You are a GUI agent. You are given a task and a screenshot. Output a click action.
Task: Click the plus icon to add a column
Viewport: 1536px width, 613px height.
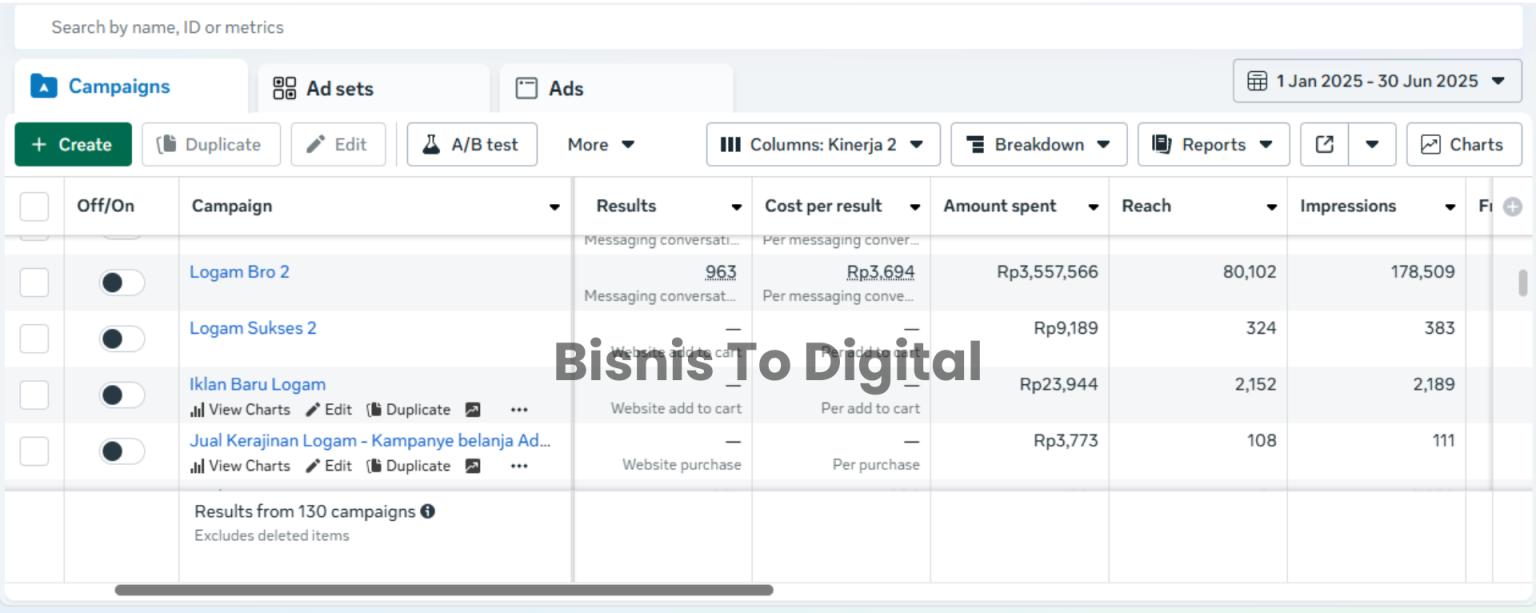tap(1512, 206)
